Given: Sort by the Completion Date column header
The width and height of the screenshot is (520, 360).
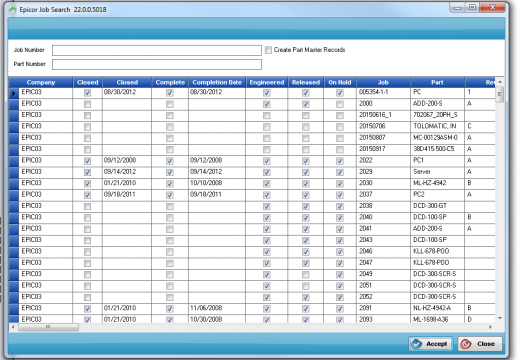Looking at the screenshot, I should tap(217, 82).
